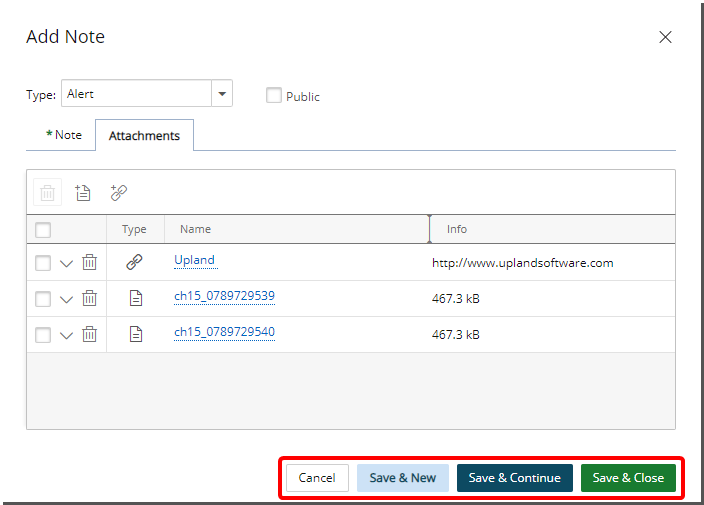Viewport: 704px width, 505px height.
Task: Open the Upland link
Action: click(194, 260)
